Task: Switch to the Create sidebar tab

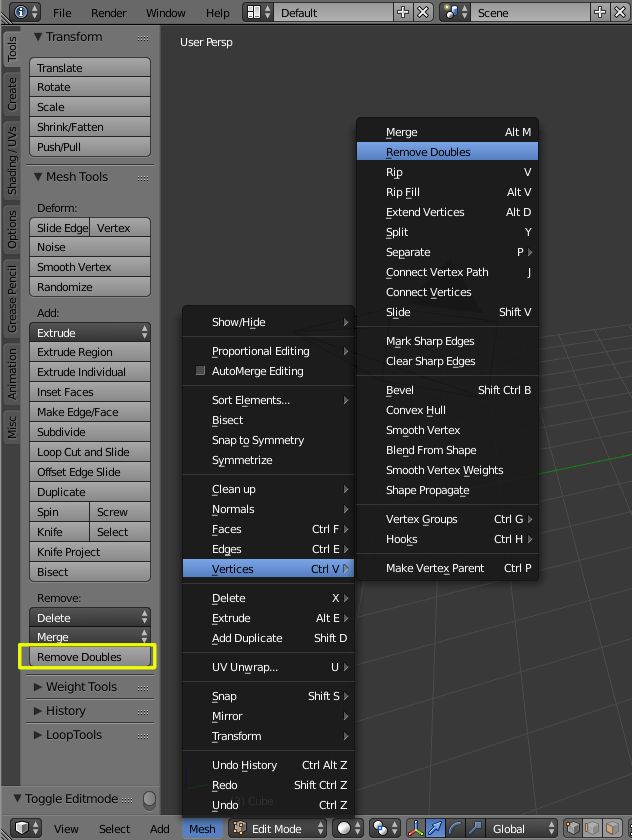Action: (x=11, y=94)
